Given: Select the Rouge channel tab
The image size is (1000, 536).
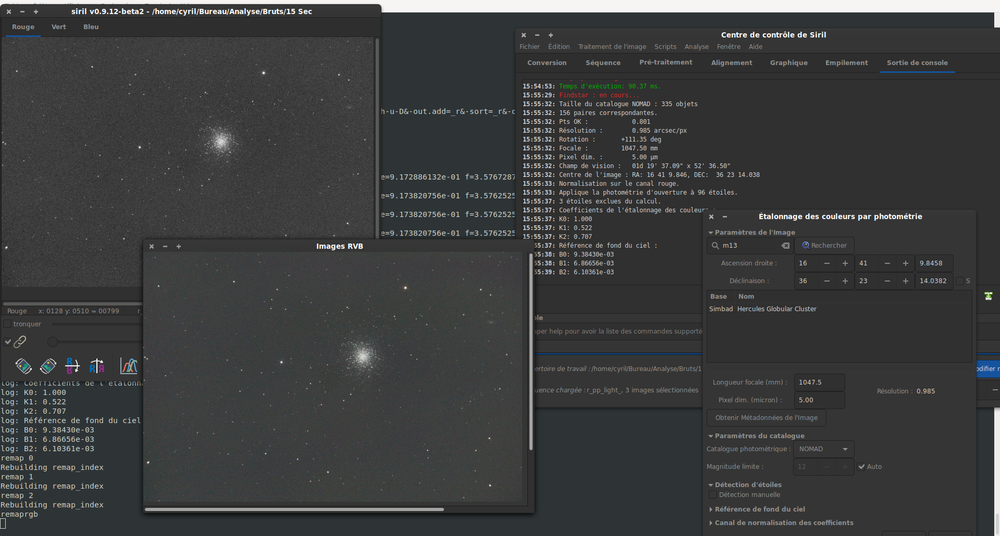Looking at the screenshot, I should (23, 27).
